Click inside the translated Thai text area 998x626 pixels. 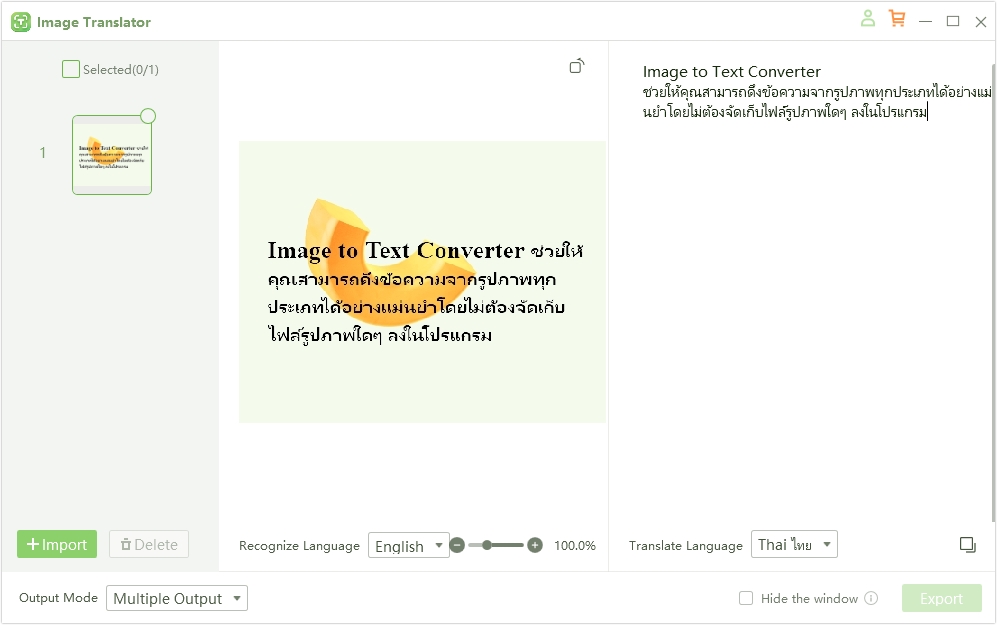(800, 300)
